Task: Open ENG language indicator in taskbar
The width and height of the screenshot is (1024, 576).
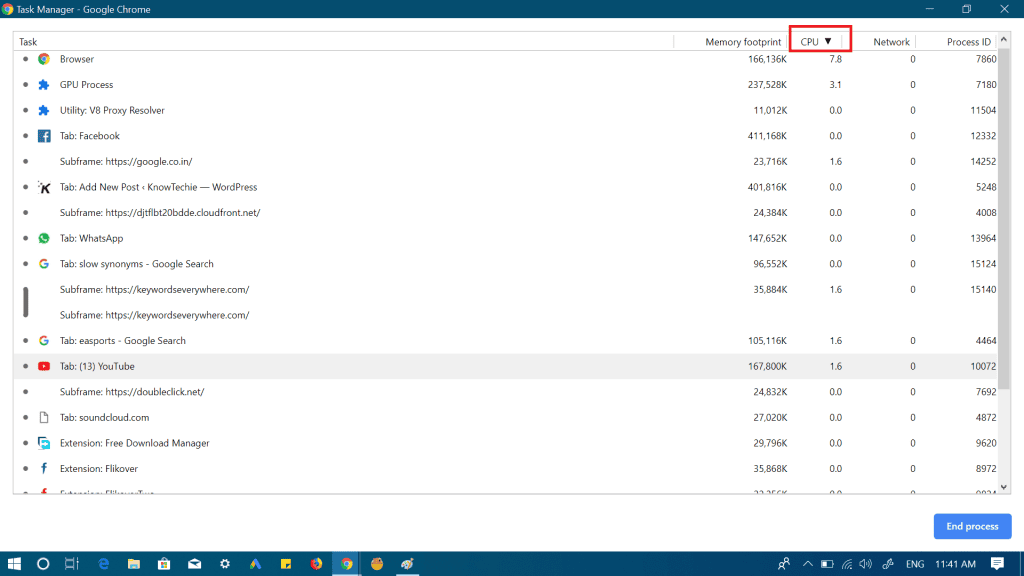Action: [915, 564]
